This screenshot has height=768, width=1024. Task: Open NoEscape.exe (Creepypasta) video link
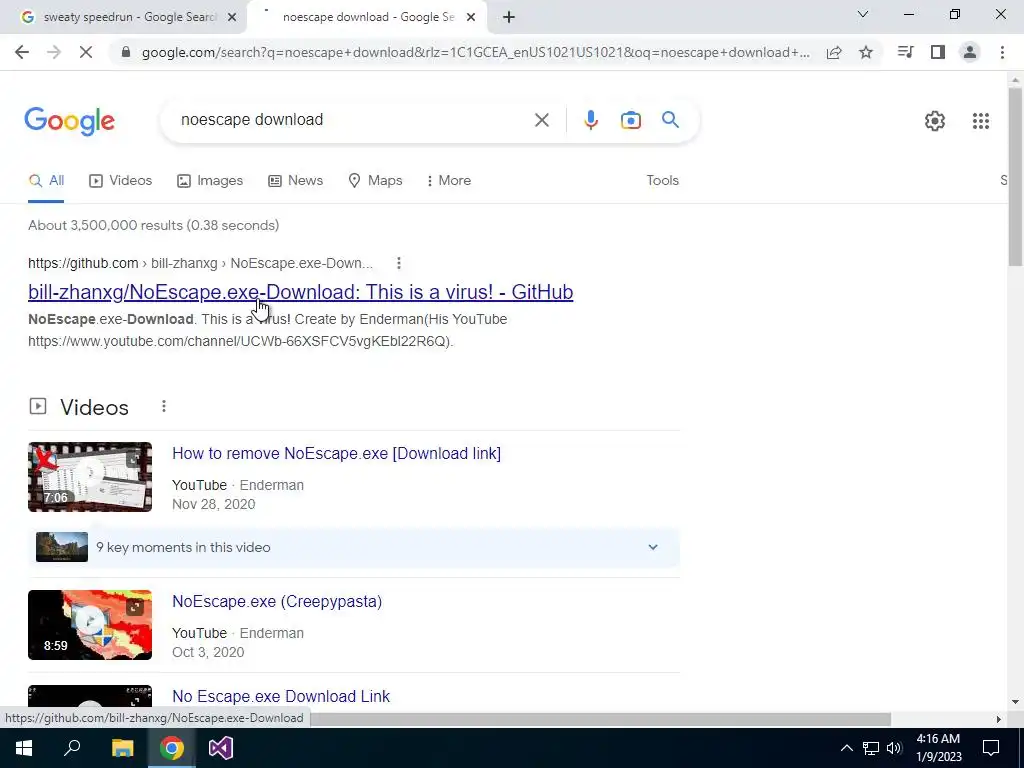tap(277, 601)
